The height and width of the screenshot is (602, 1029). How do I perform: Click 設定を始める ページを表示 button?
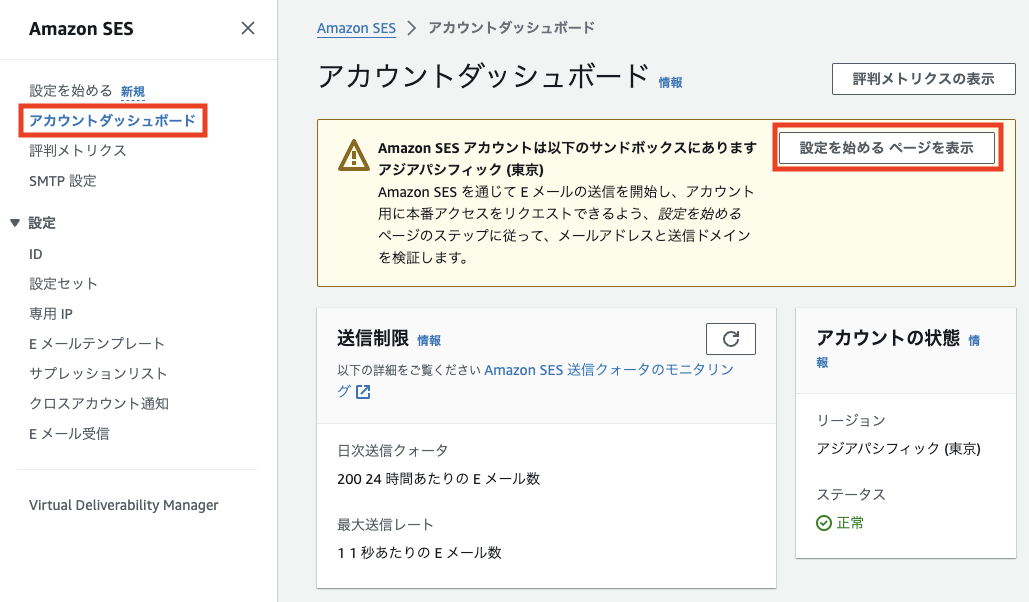coord(887,148)
